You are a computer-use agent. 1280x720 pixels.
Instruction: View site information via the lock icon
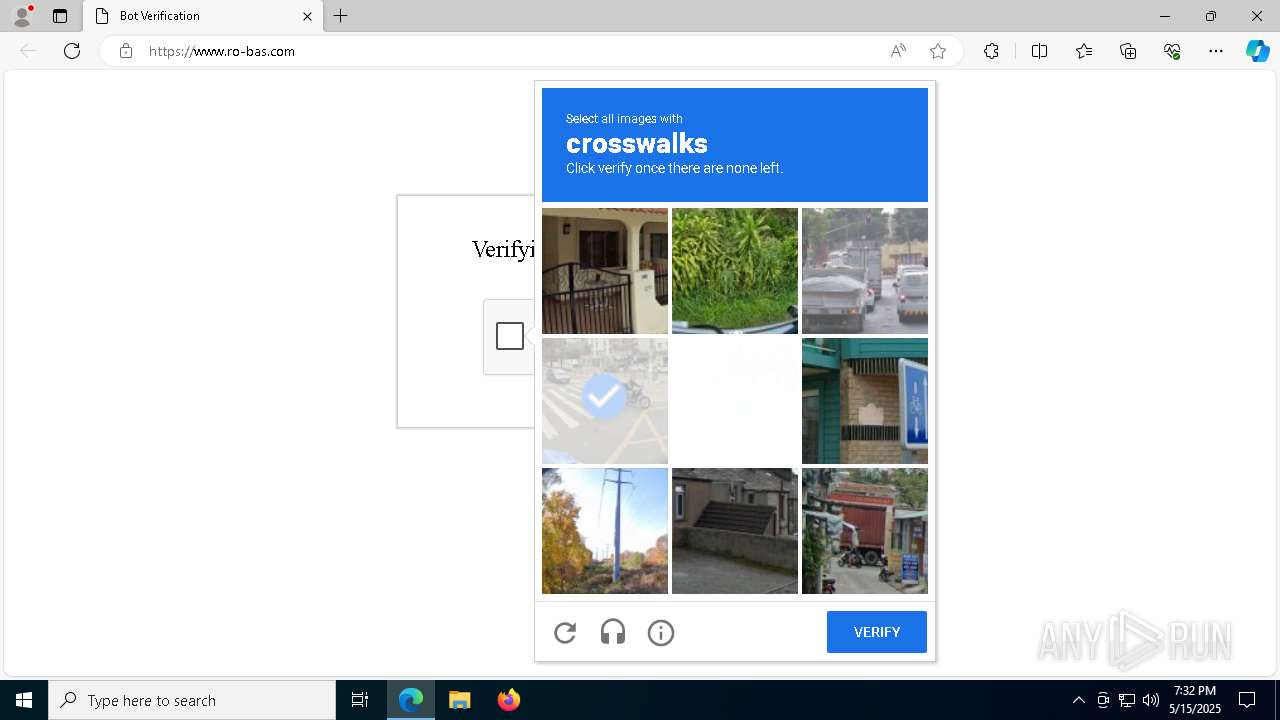(126, 51)
